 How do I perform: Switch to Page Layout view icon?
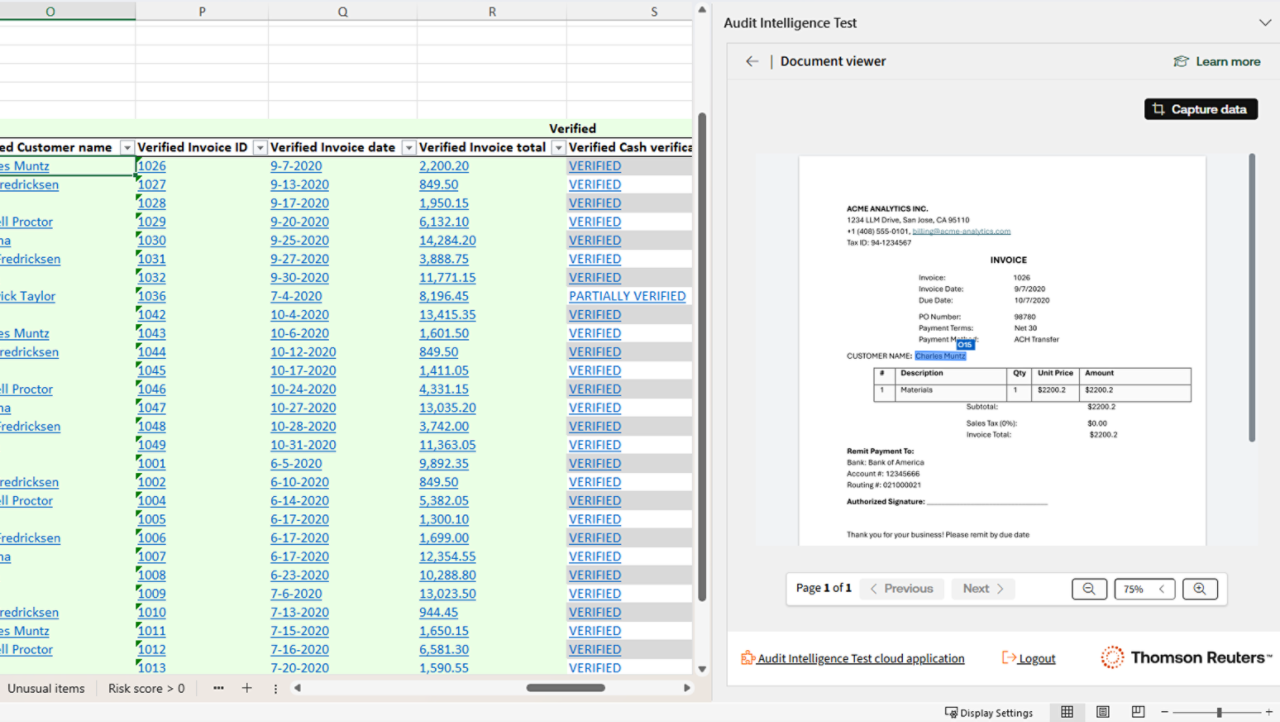[x=1103, y=712]
